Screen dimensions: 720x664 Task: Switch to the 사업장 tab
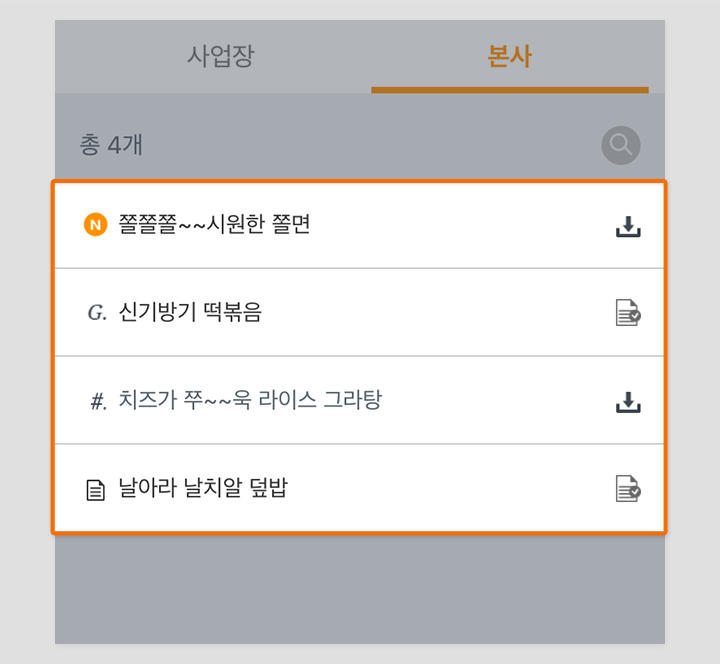pos(220,56)
